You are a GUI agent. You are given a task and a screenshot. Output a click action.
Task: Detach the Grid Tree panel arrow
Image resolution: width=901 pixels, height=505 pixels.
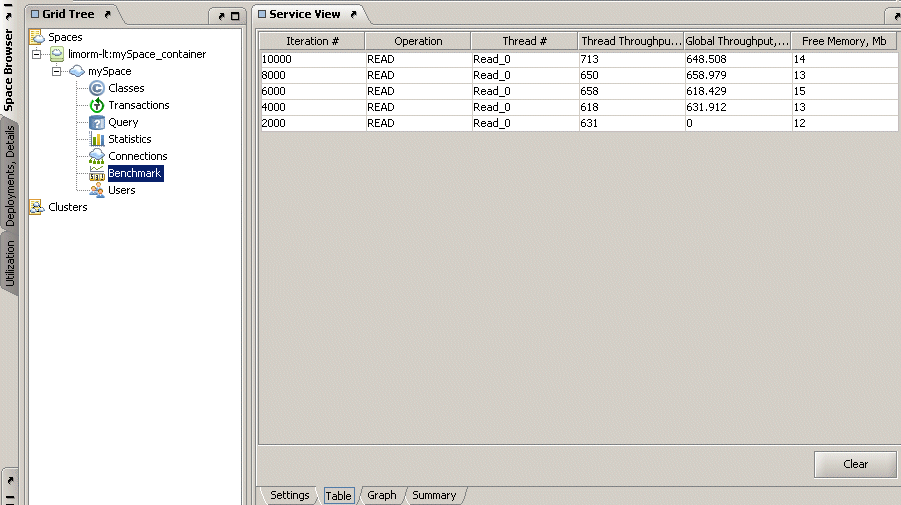(x=107, y=14)
